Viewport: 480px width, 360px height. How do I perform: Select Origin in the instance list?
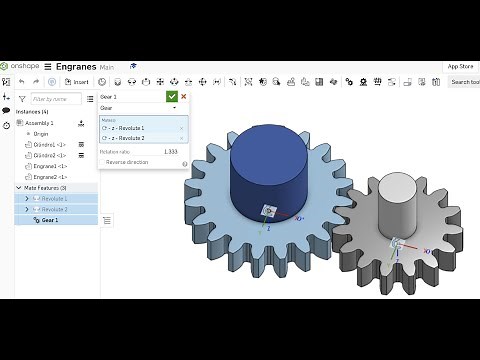point(41,134)
